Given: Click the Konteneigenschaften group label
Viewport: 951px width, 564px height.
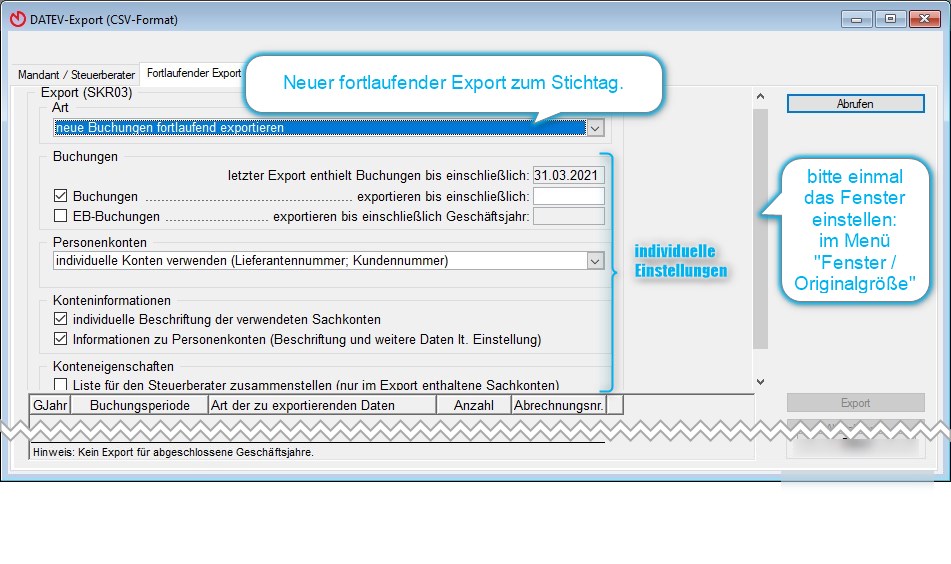Looking at the screenshot, I should 113,366.
